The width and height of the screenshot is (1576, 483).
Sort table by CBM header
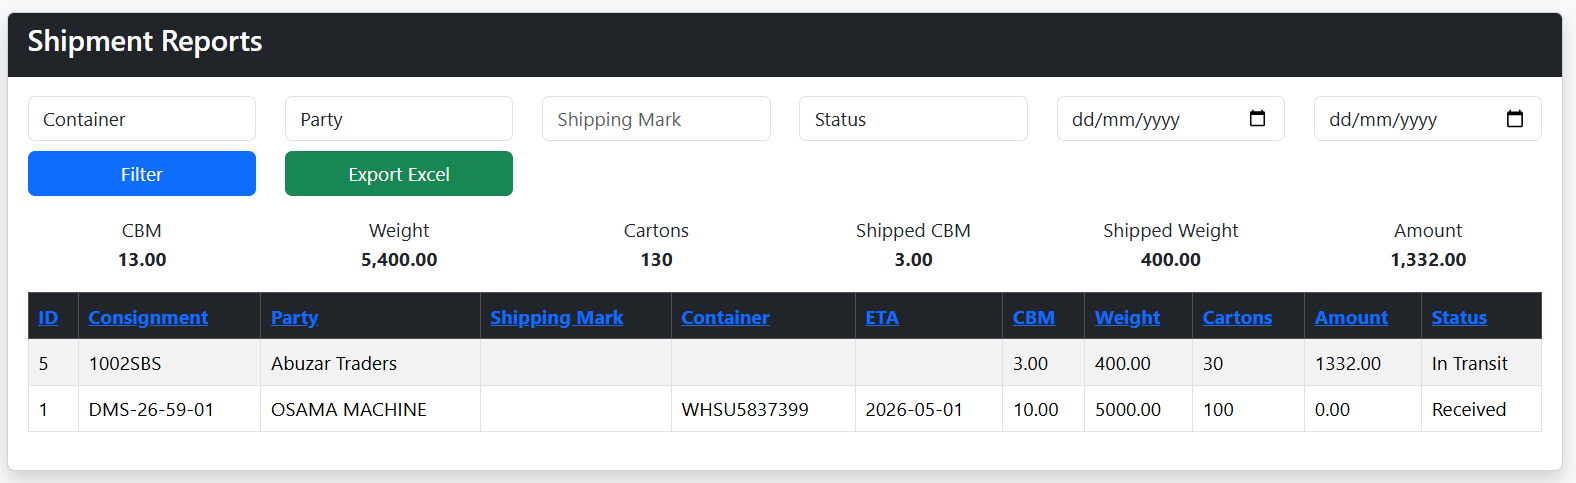(x=1033, y=317)
